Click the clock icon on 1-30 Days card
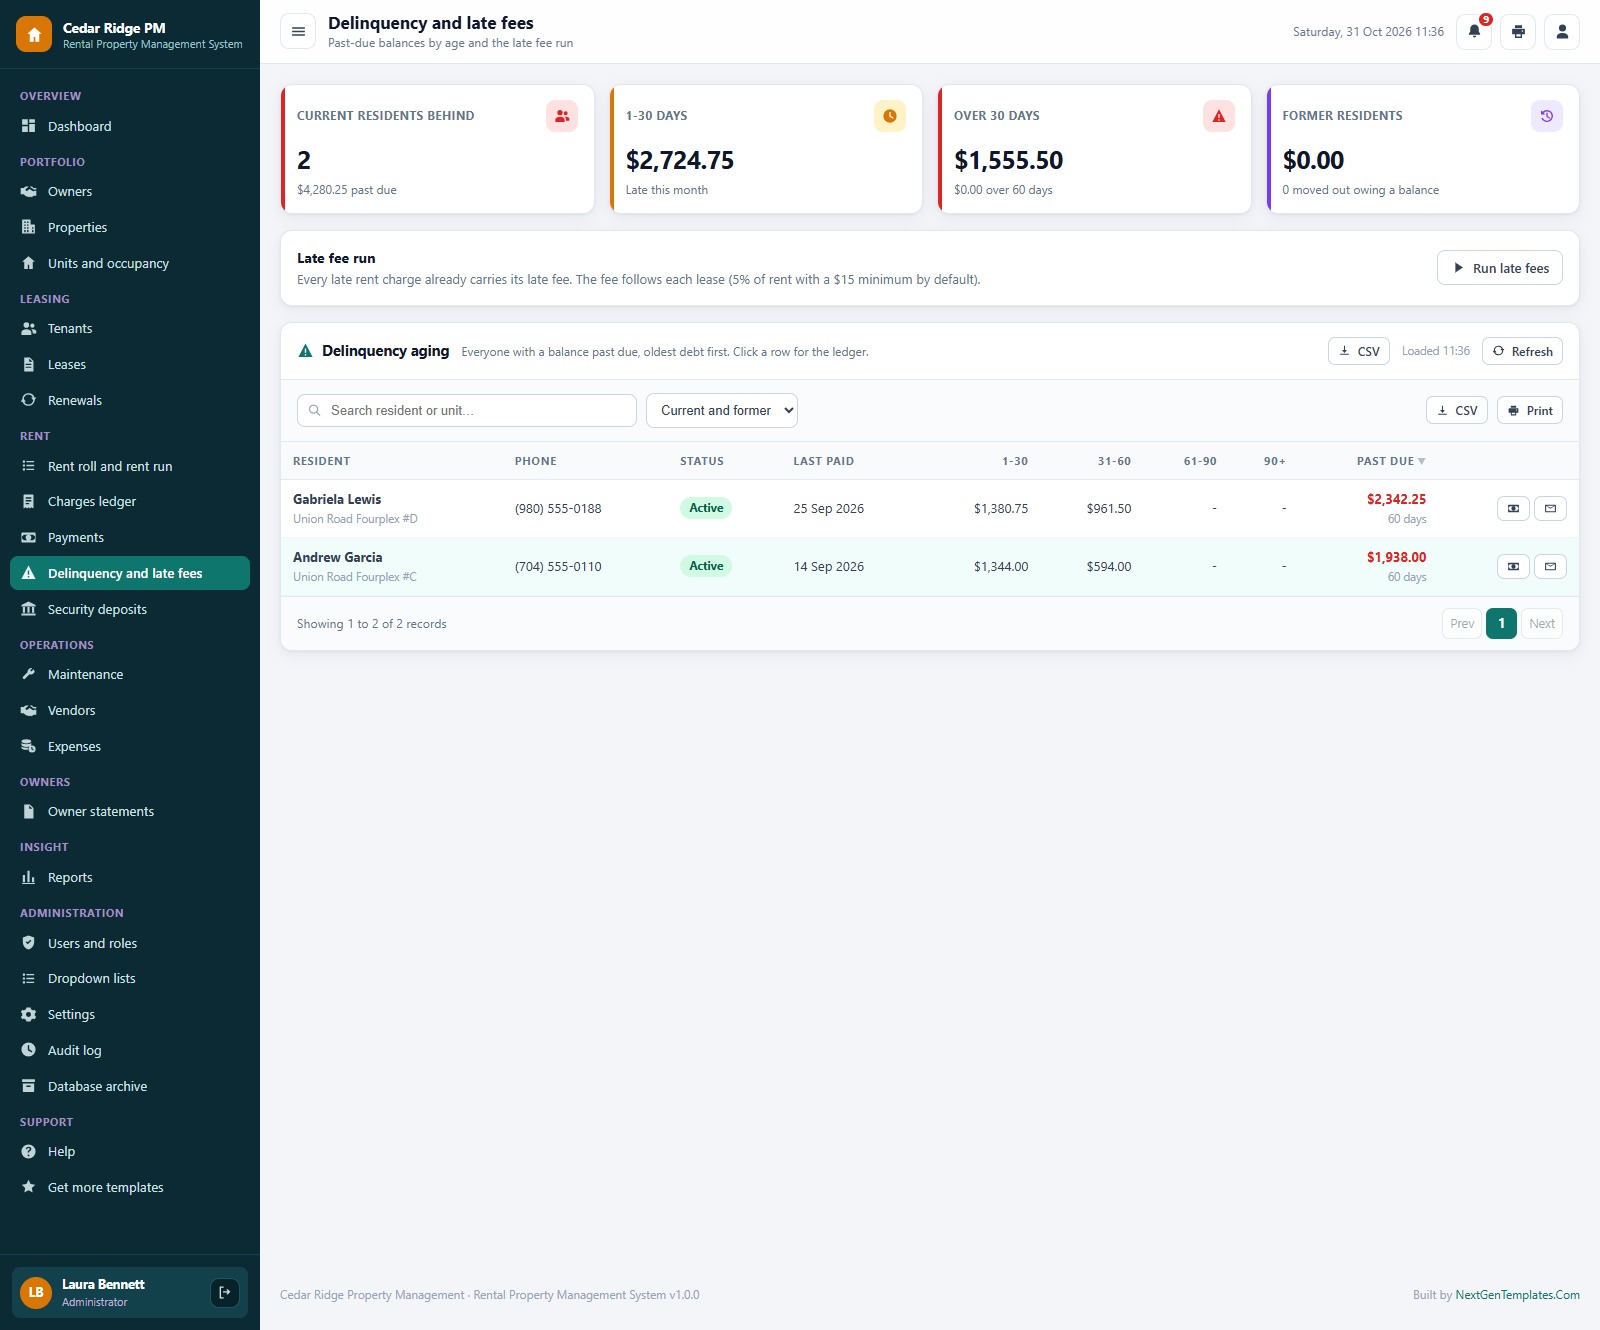This screenshot has height=1330, width=1600. [x=890, y=116]
